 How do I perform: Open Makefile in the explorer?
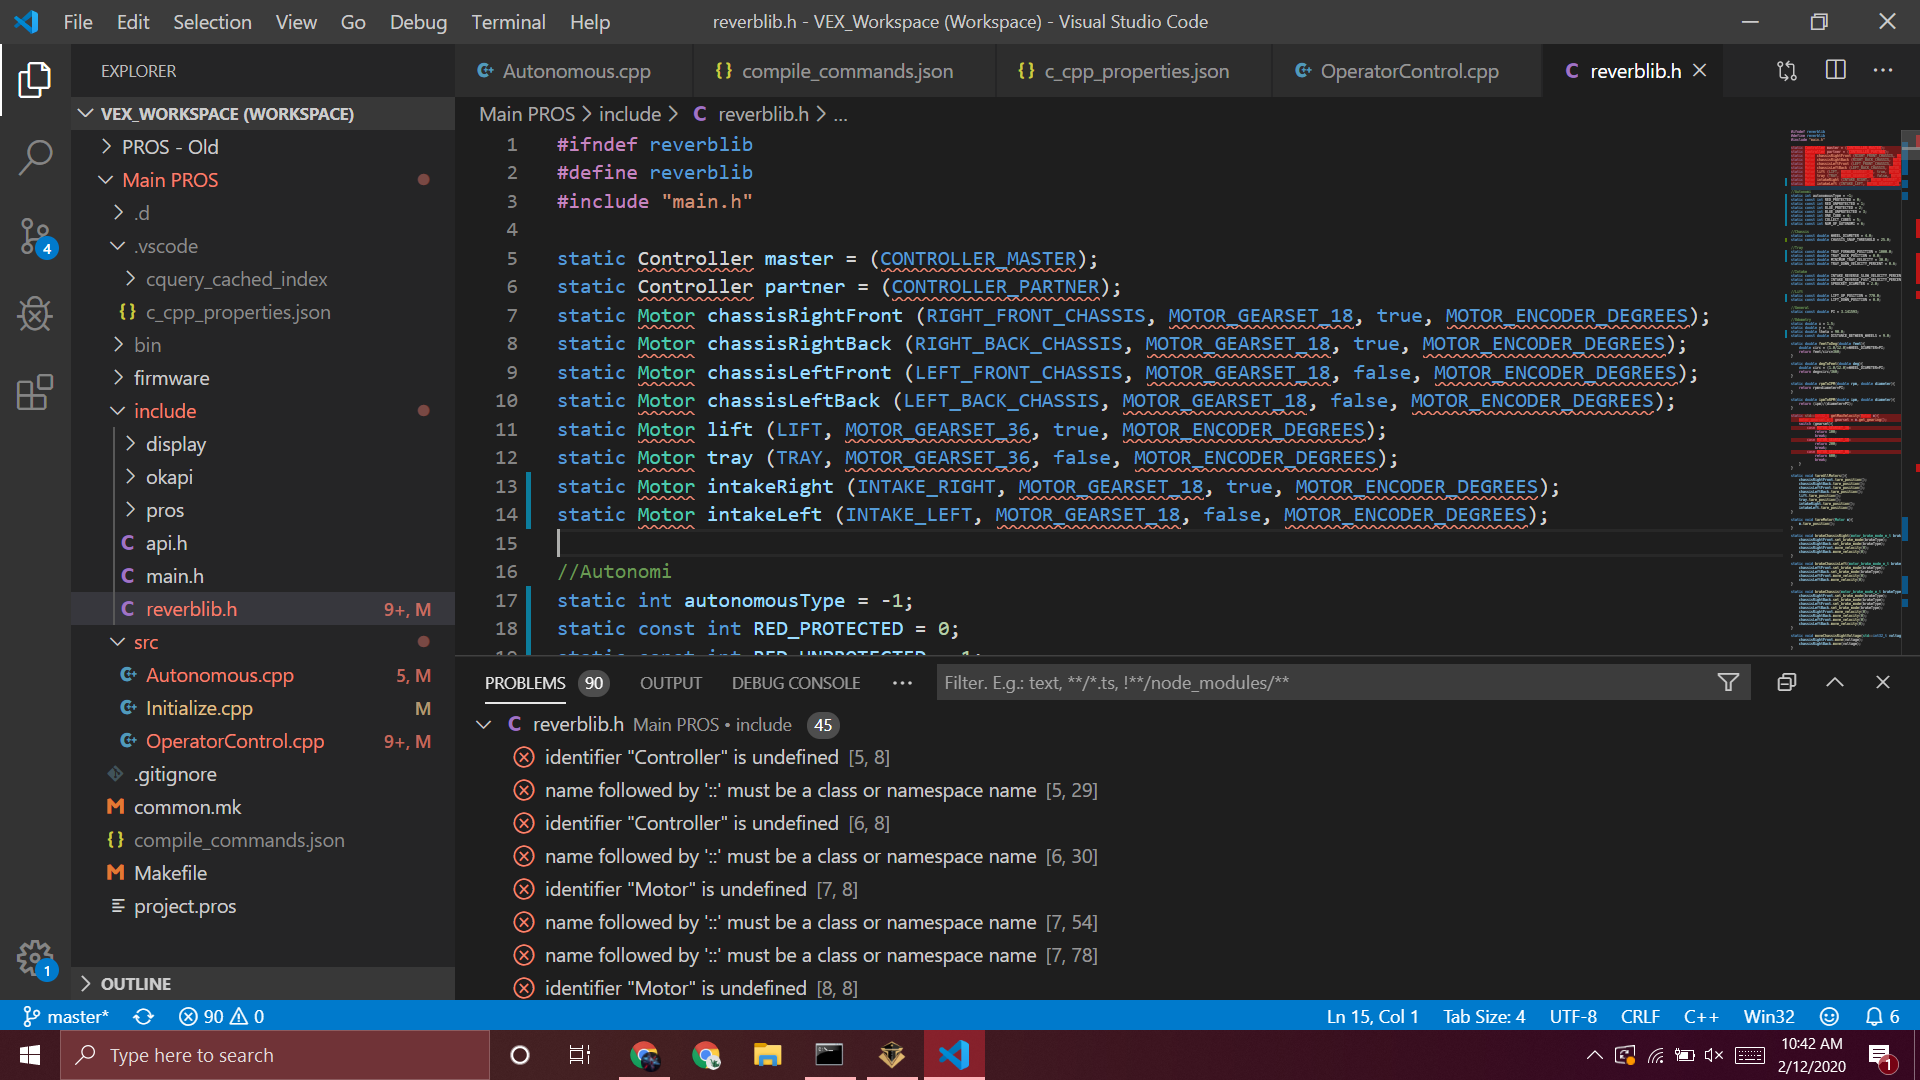click(170, 873)
